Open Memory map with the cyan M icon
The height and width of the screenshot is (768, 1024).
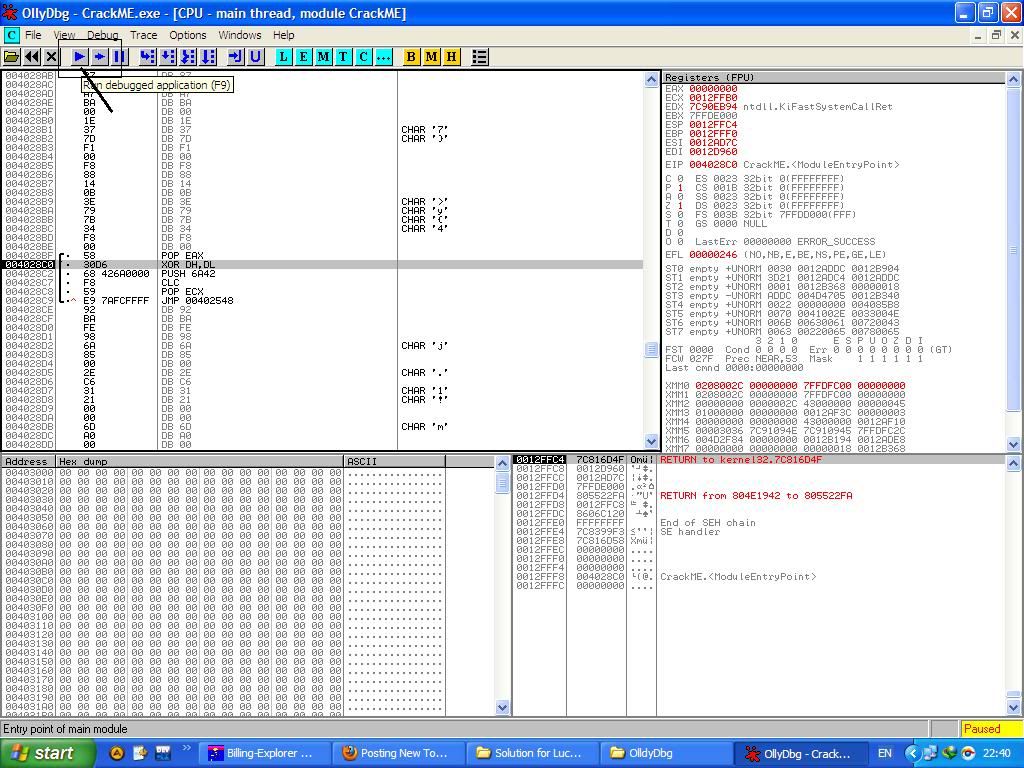click(323, 57)
